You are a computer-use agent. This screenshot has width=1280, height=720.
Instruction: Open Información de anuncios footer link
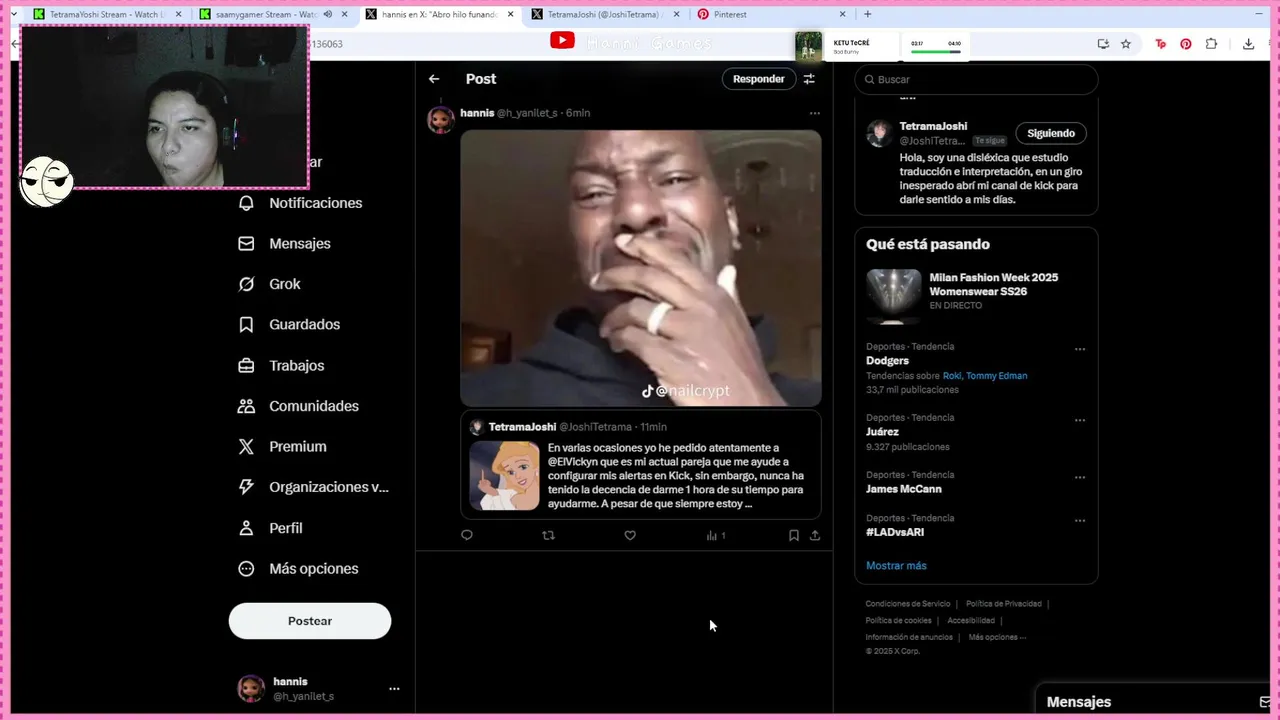click(x=909, y=637)
